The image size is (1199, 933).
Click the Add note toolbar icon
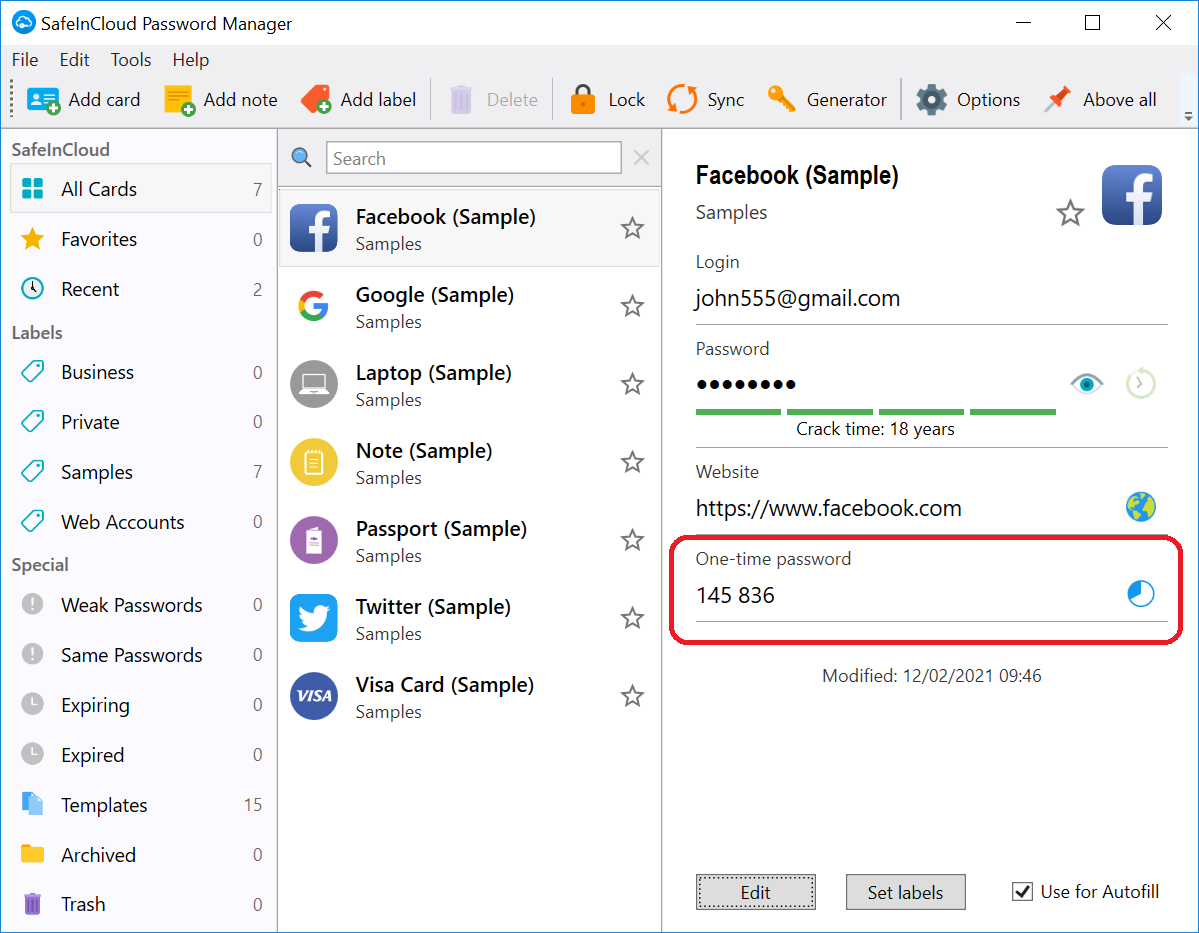coord(180,100)
